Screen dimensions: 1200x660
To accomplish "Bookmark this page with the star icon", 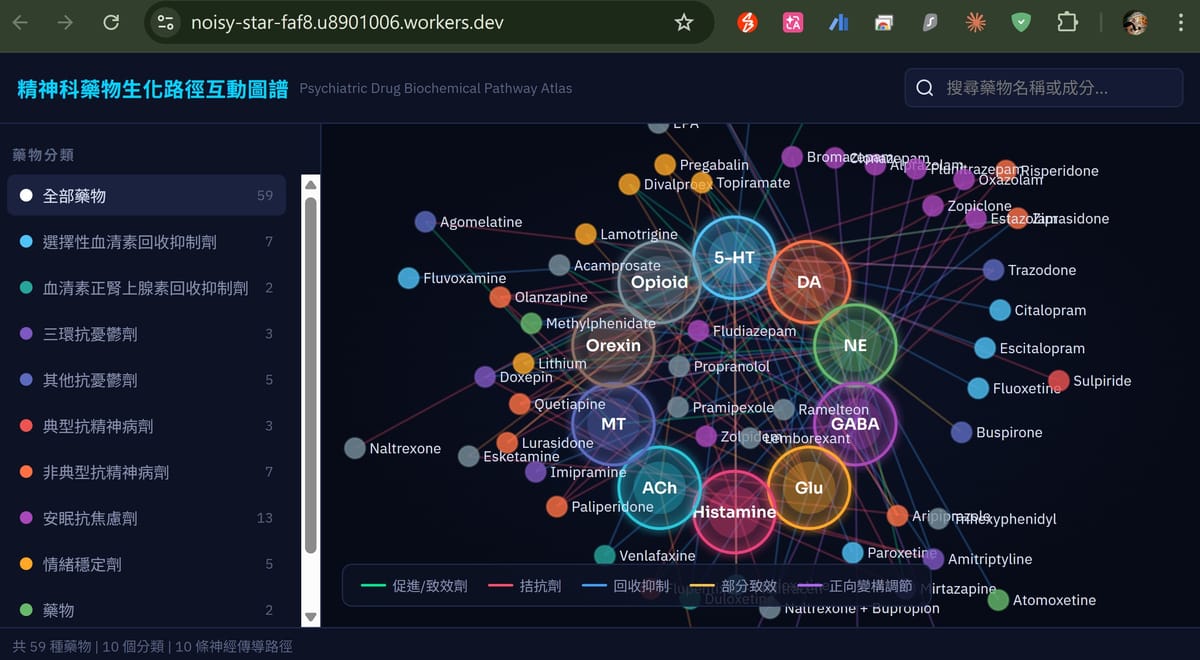I will pyautogui.click(x=684, y=22).
